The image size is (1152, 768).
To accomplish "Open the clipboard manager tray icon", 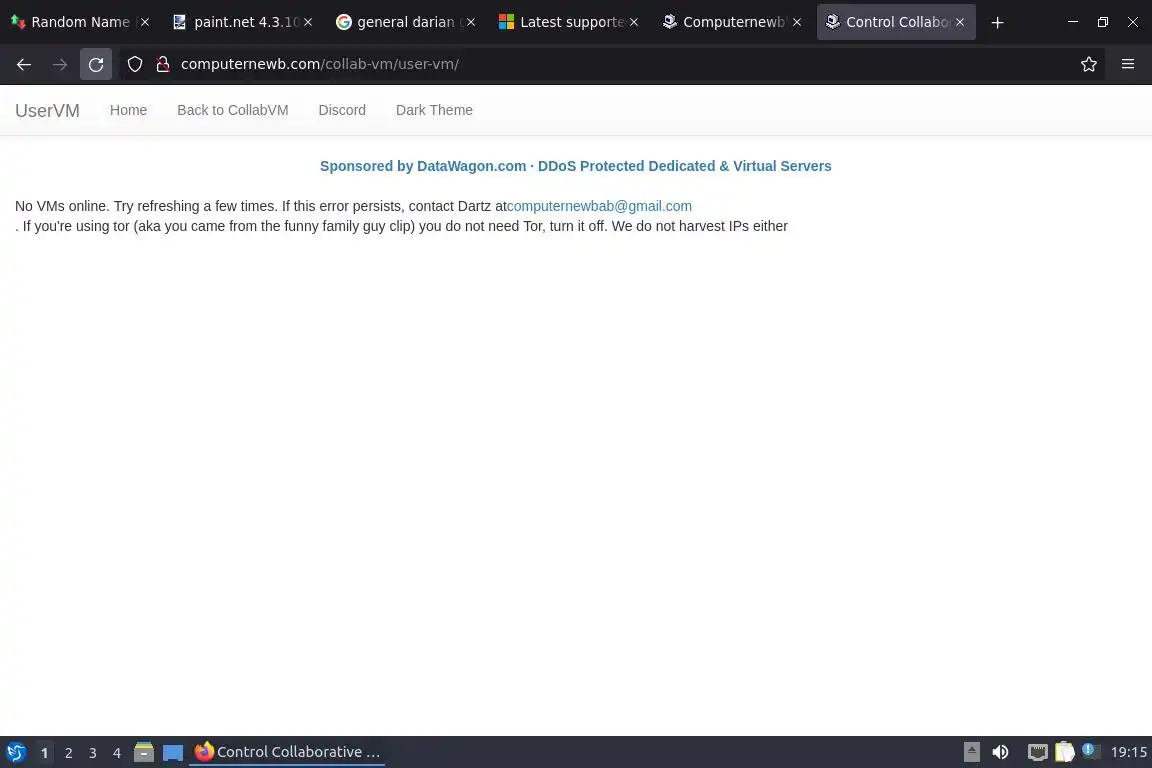I will (1065, 753).
